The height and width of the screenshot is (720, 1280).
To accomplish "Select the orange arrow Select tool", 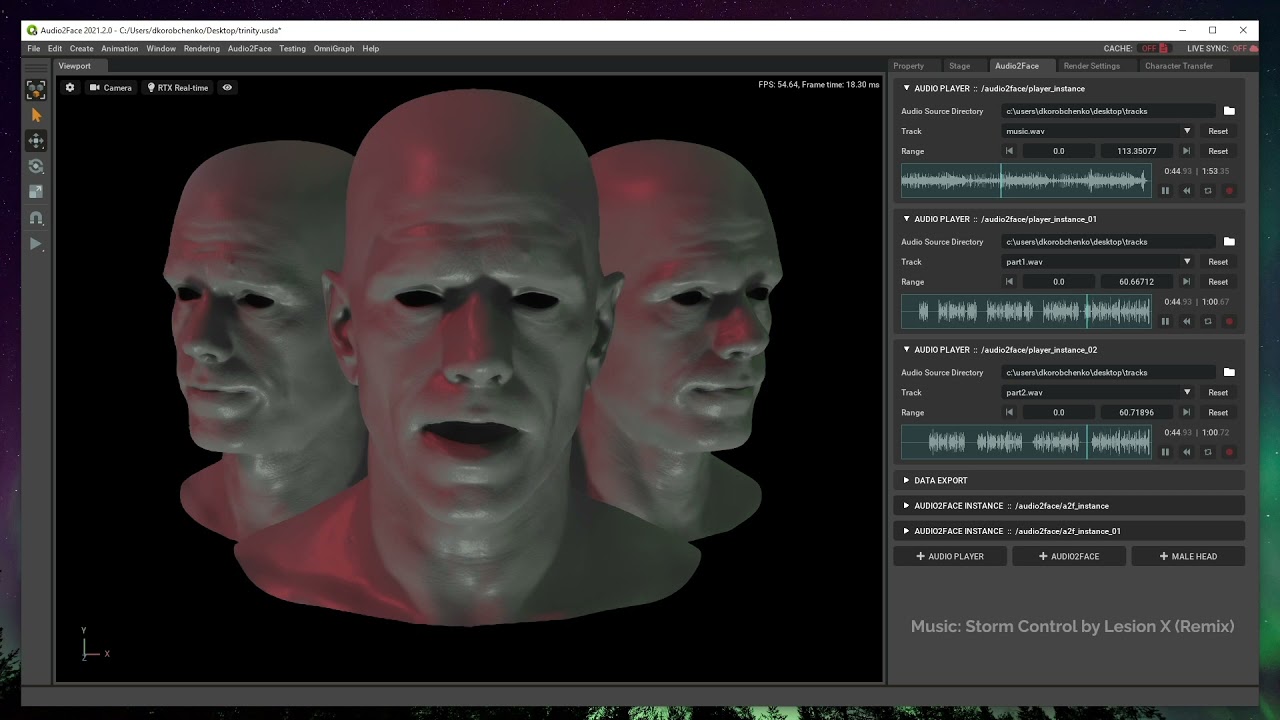I will [36, 116].
